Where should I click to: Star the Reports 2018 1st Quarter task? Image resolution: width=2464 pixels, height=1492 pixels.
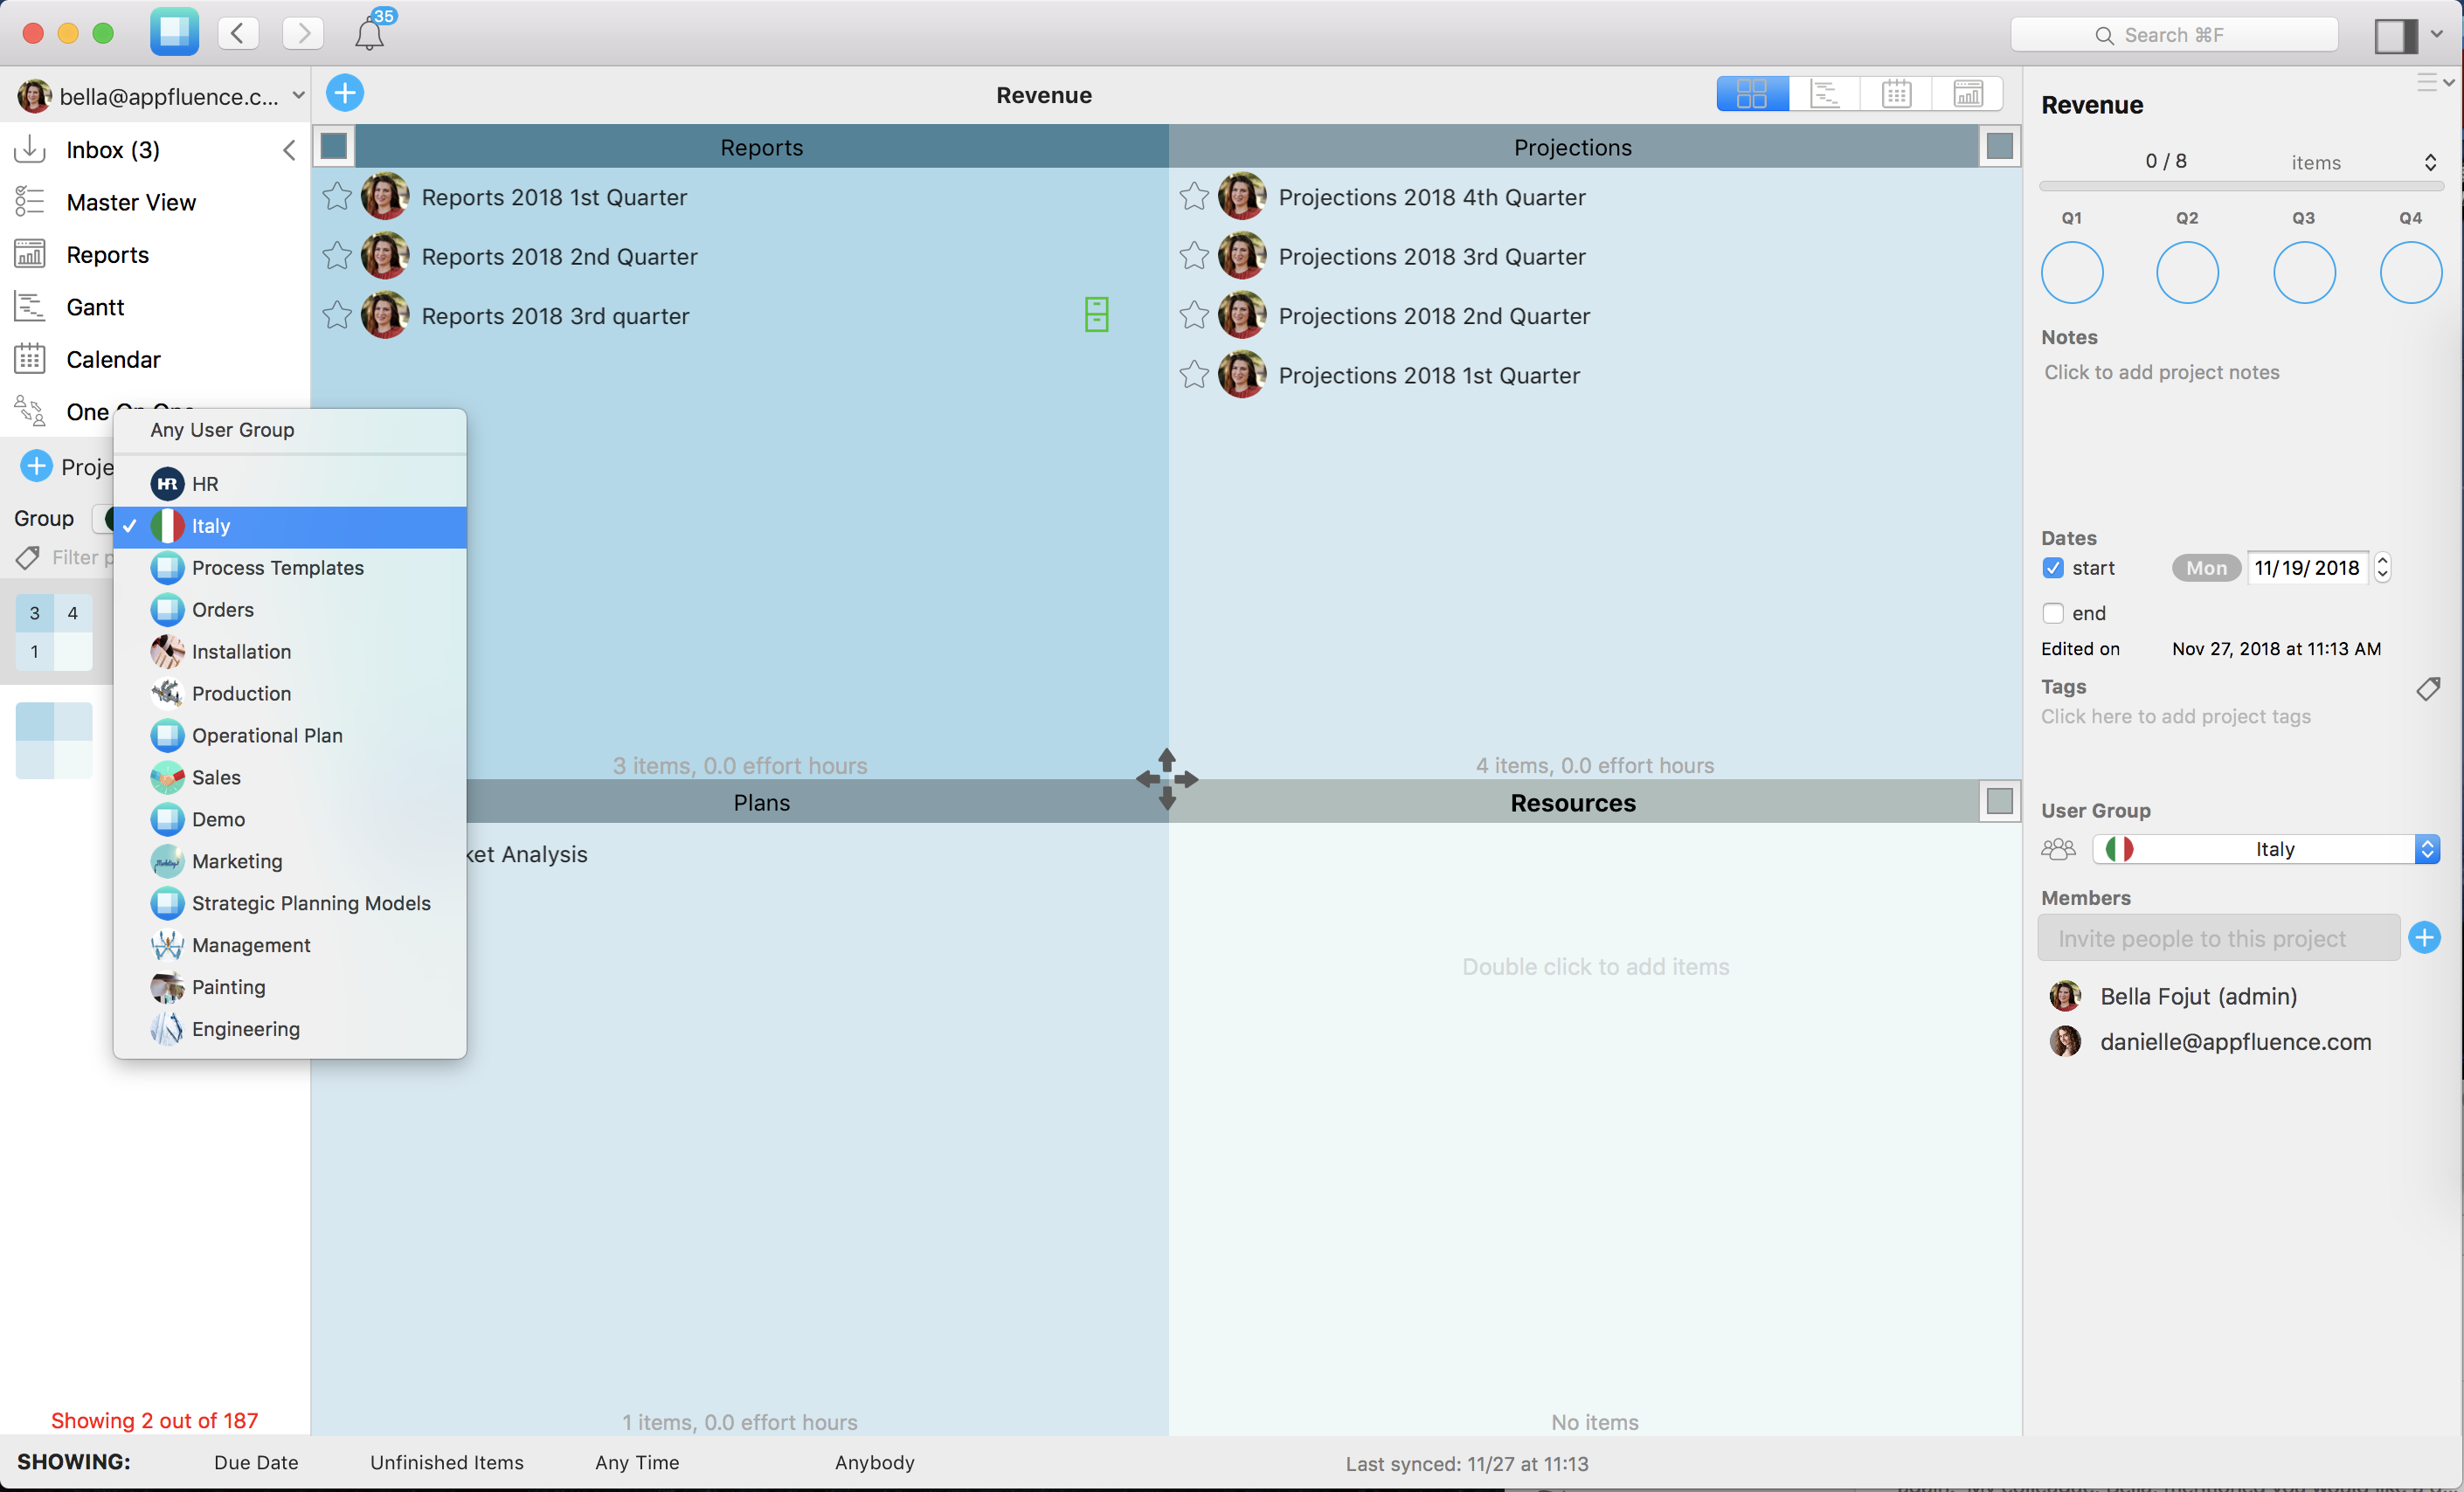[x=336, y=196]
